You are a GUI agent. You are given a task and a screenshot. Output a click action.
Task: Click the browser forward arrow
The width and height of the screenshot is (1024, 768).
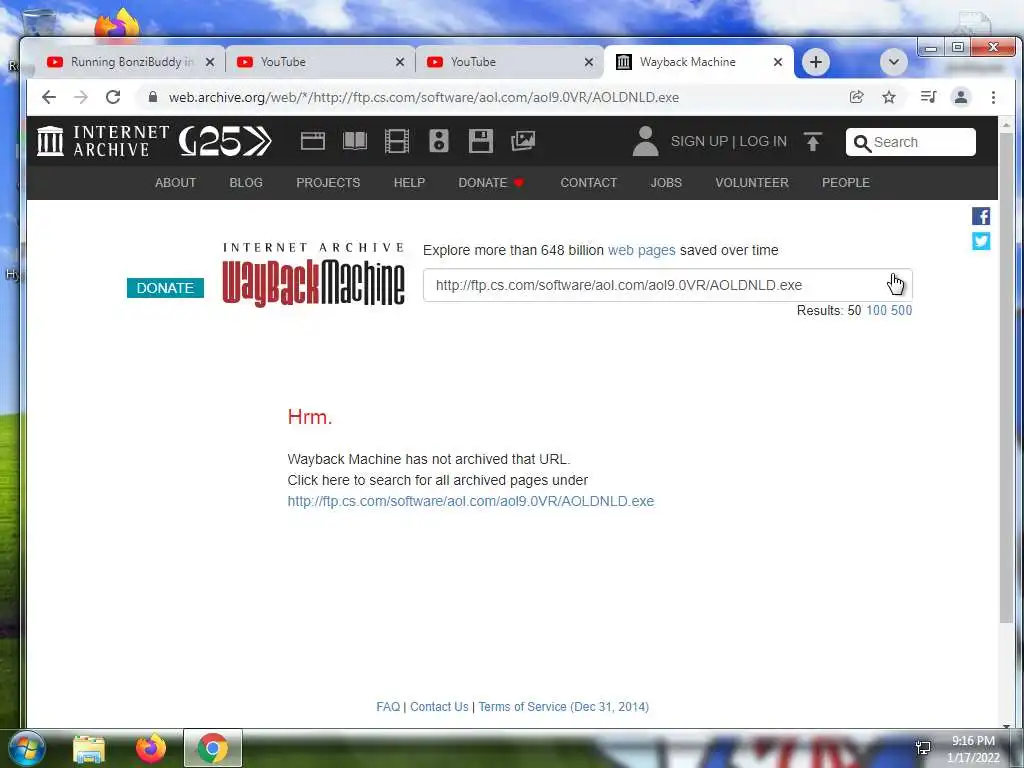click(80, 97)
